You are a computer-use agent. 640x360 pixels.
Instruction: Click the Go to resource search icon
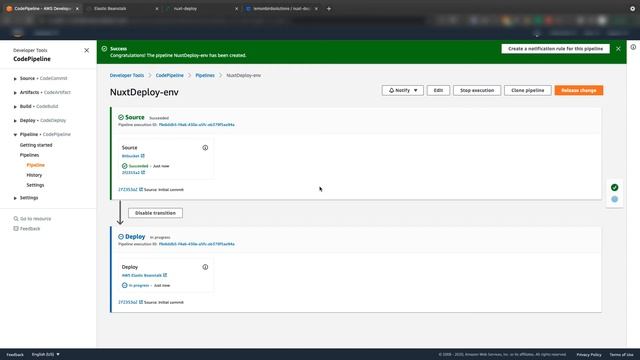point(16,219)
